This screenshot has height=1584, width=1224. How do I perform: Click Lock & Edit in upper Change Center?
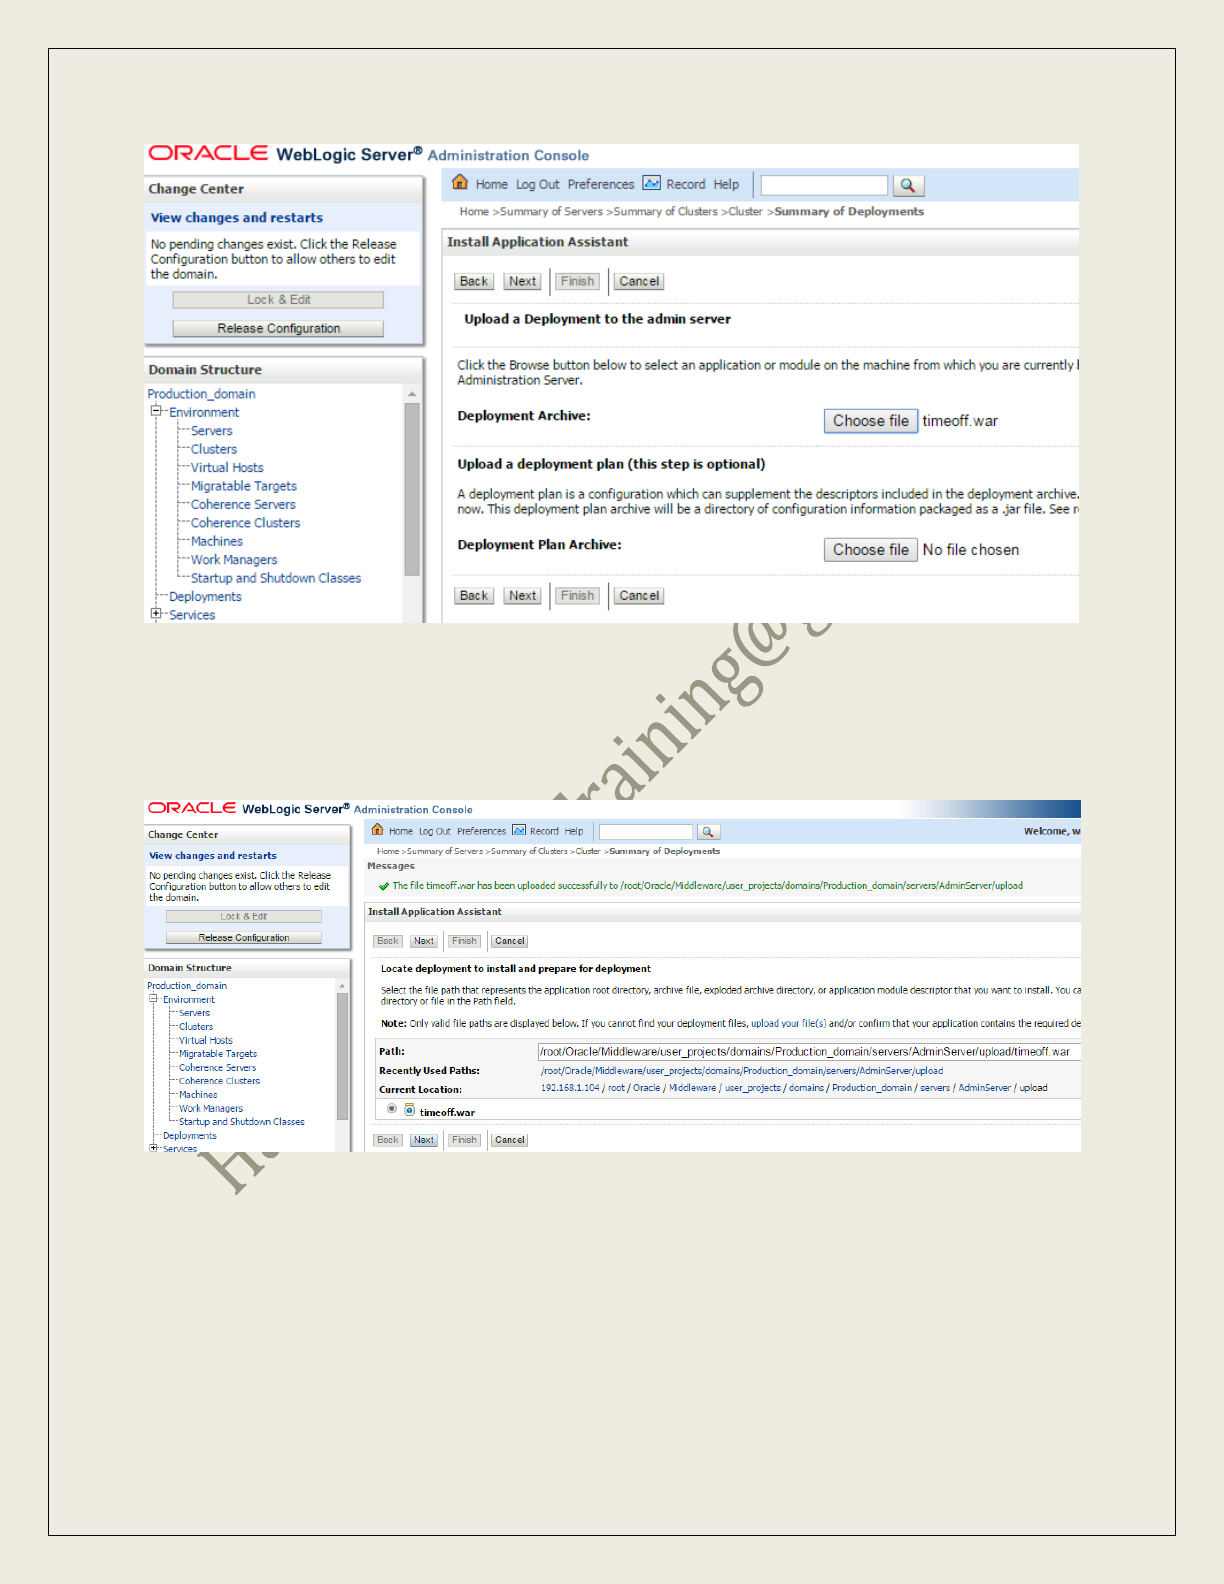click(x=278, y=300)
